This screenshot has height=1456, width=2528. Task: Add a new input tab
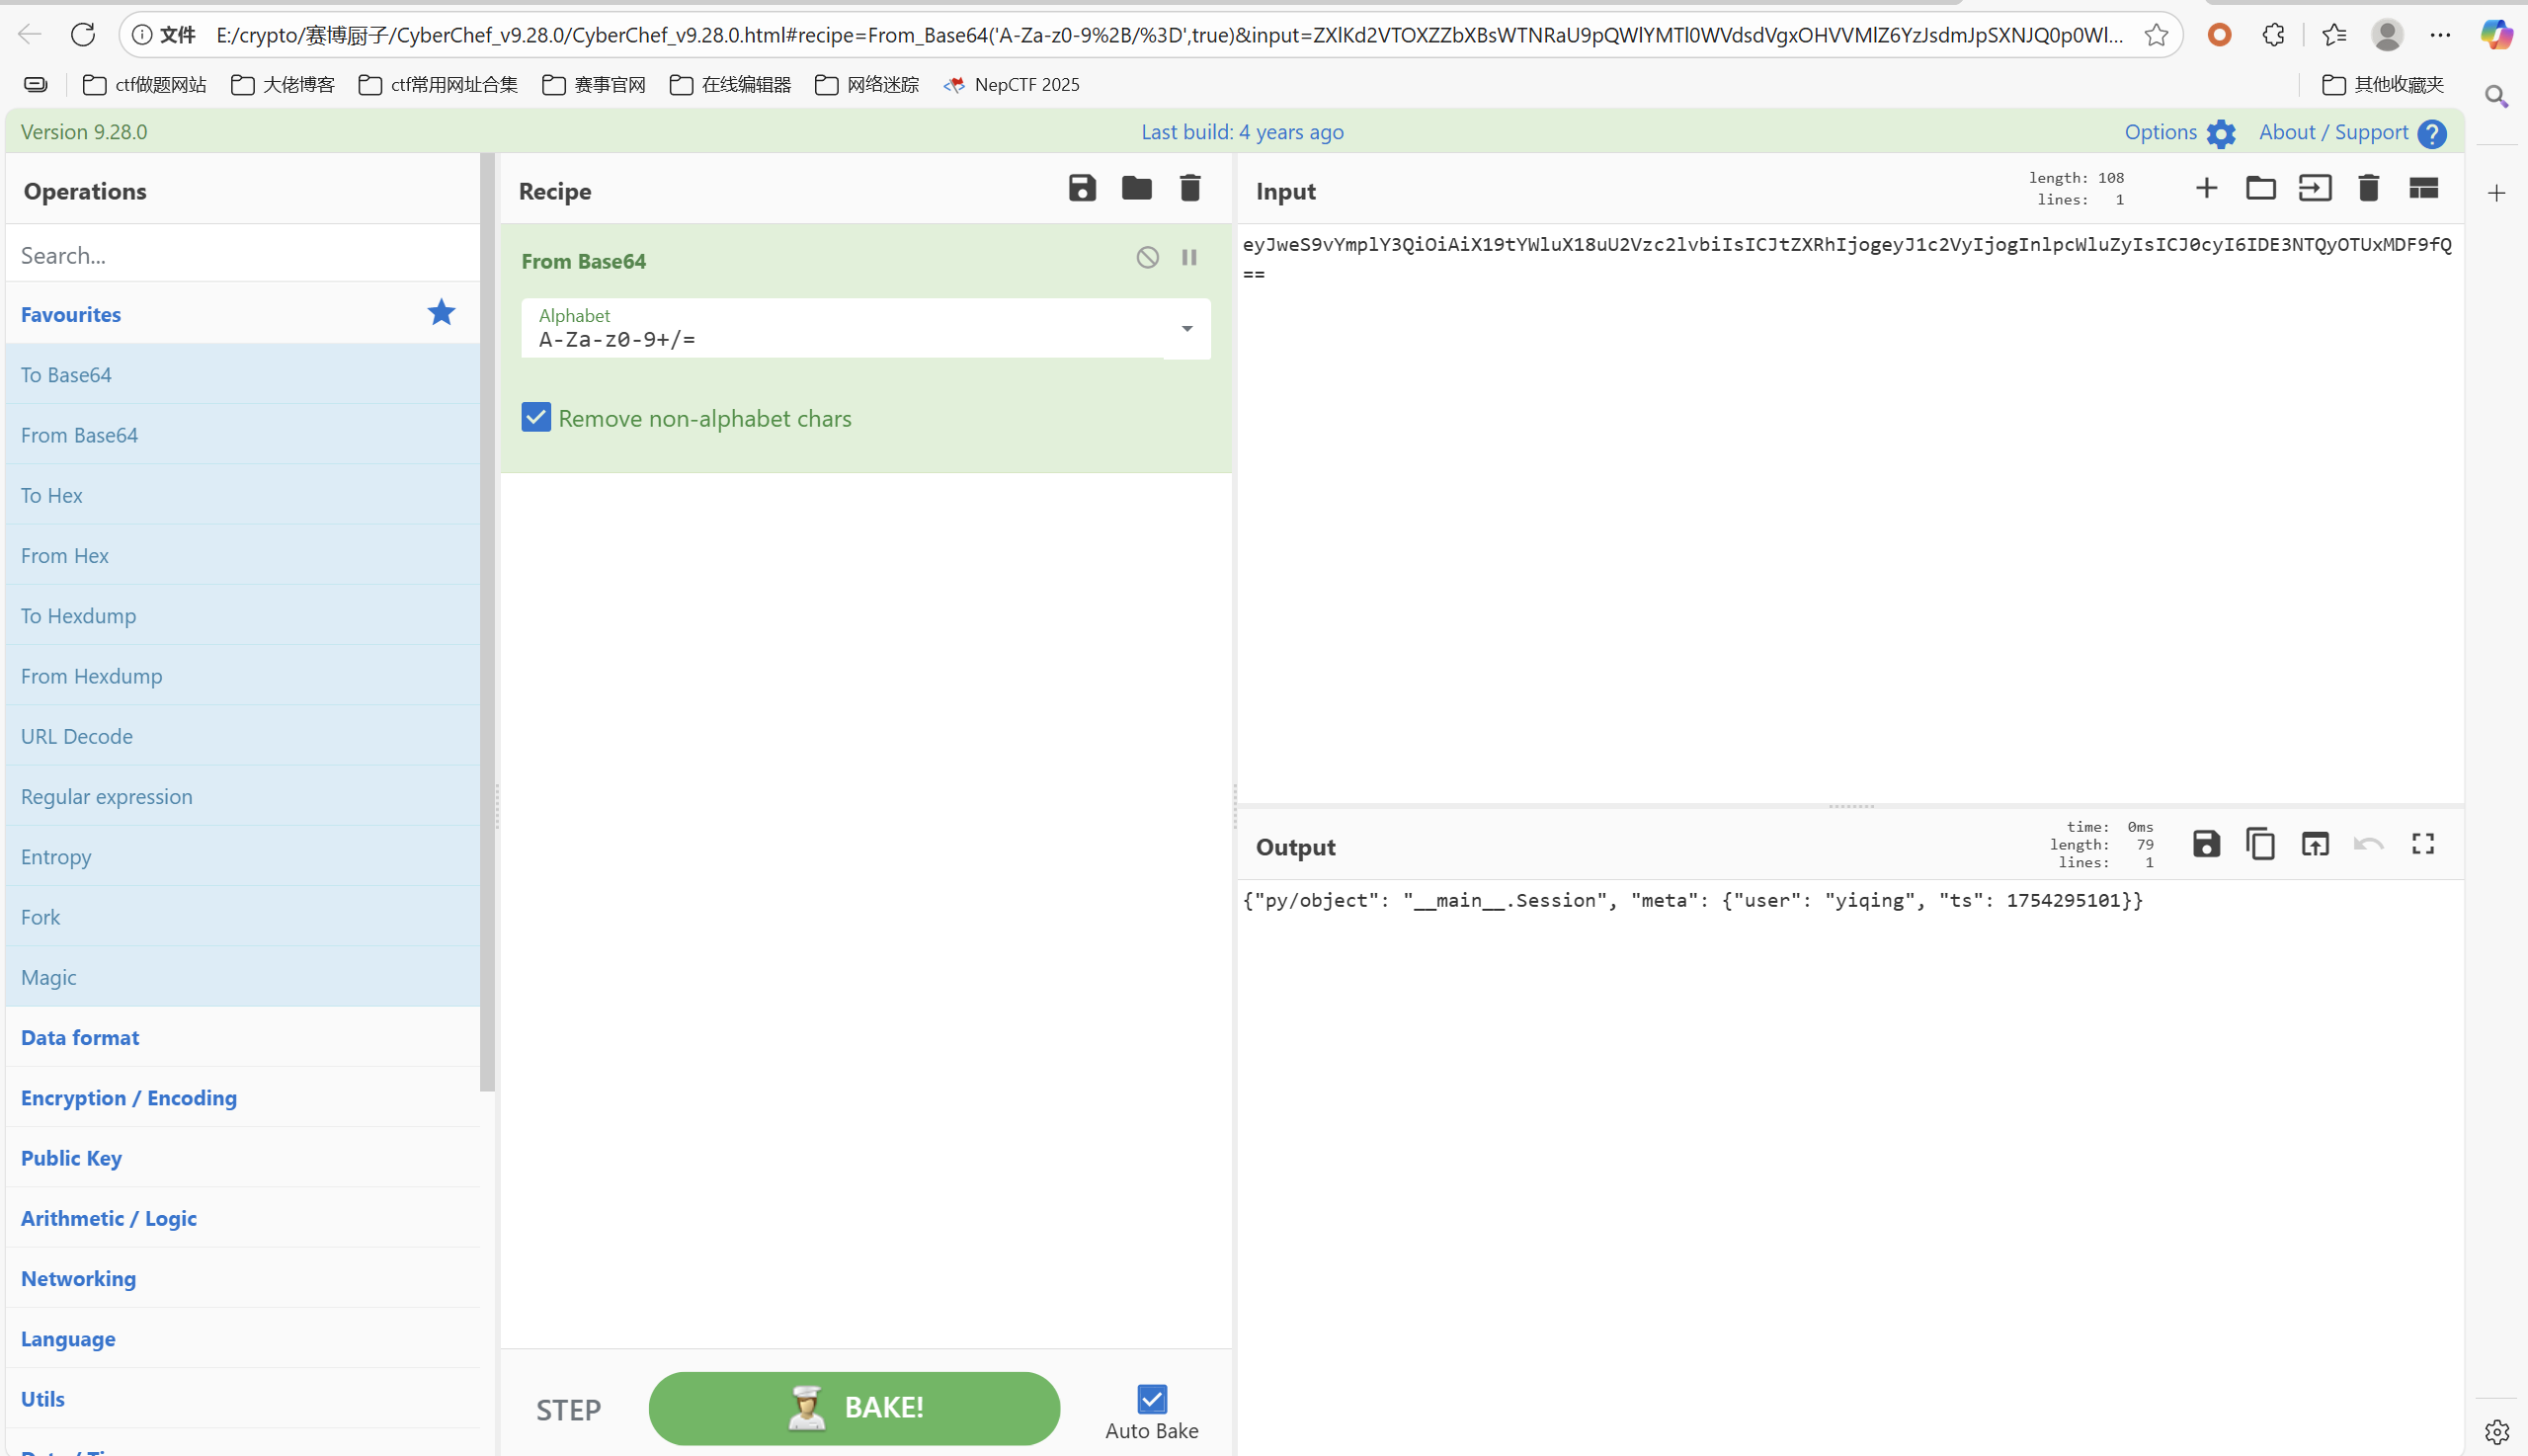click(2206, 189)
